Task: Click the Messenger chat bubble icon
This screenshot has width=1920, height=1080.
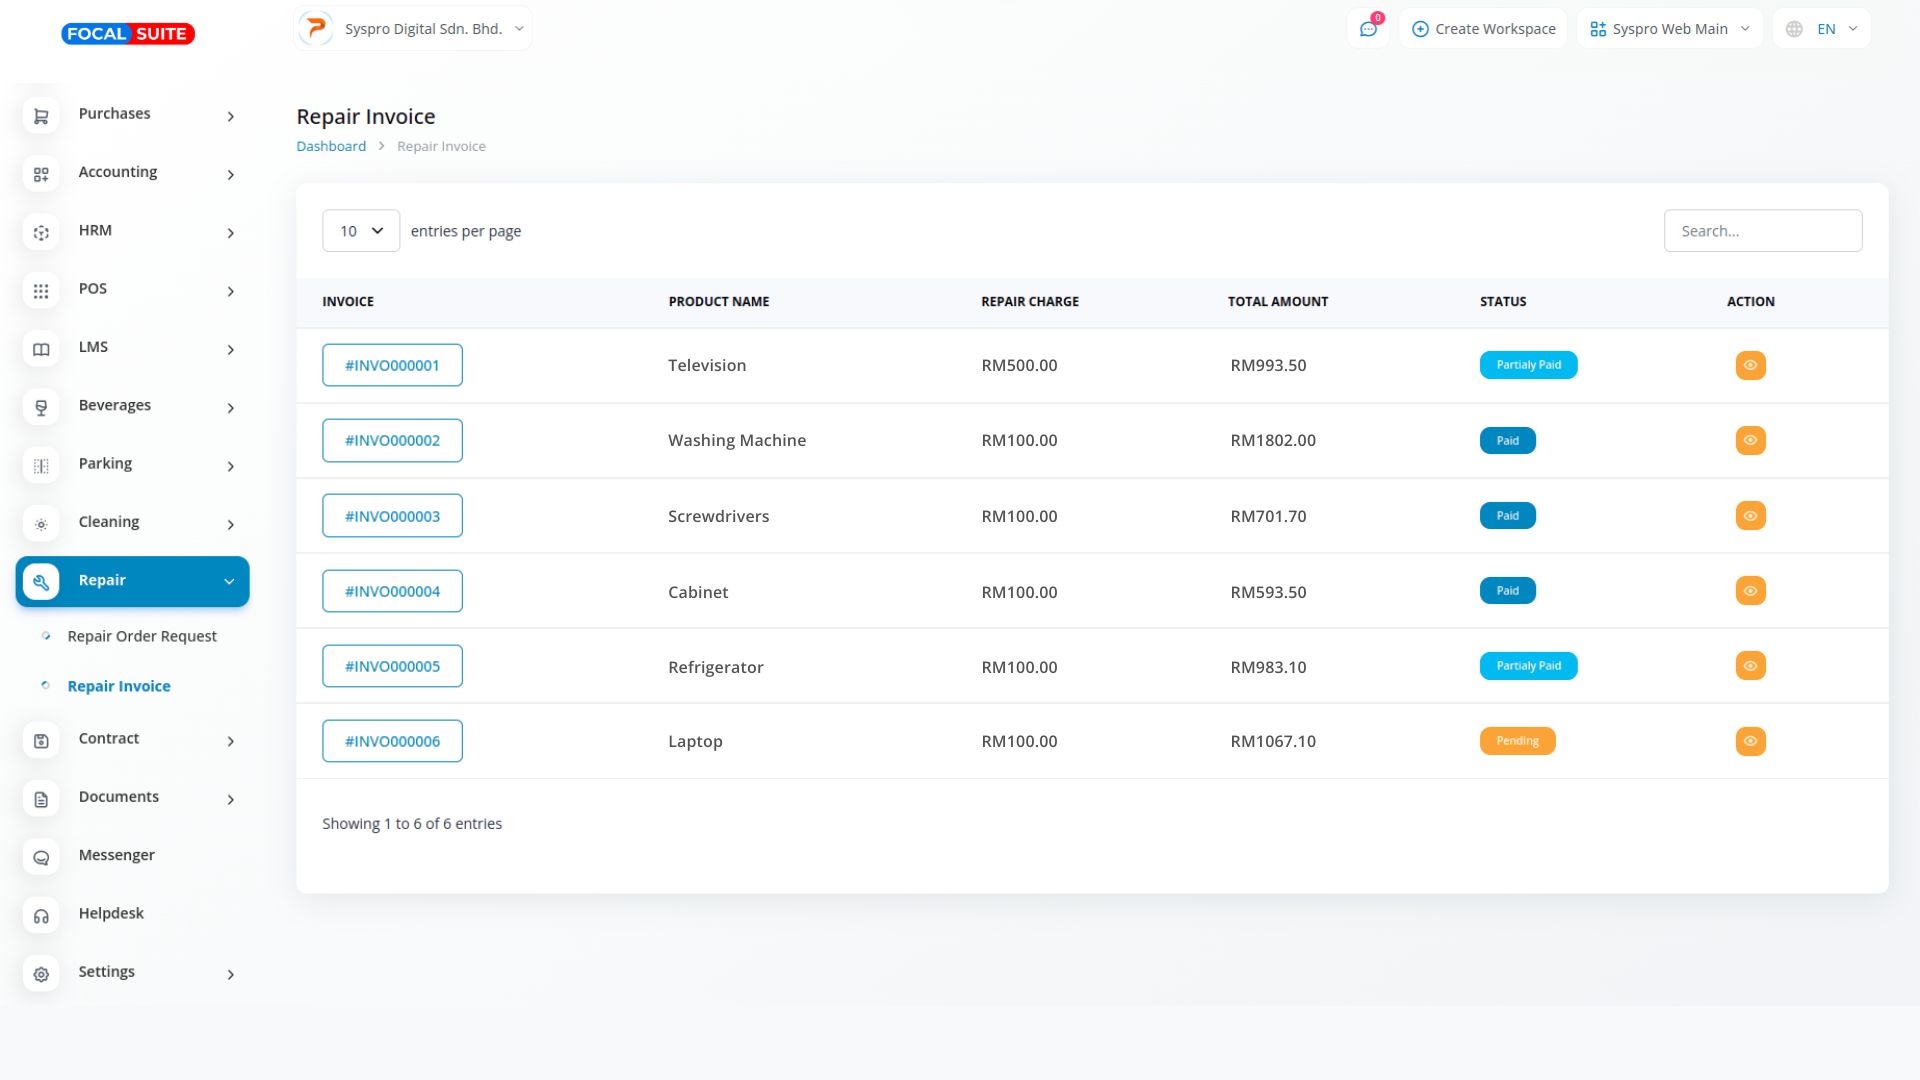Action: 41,857
